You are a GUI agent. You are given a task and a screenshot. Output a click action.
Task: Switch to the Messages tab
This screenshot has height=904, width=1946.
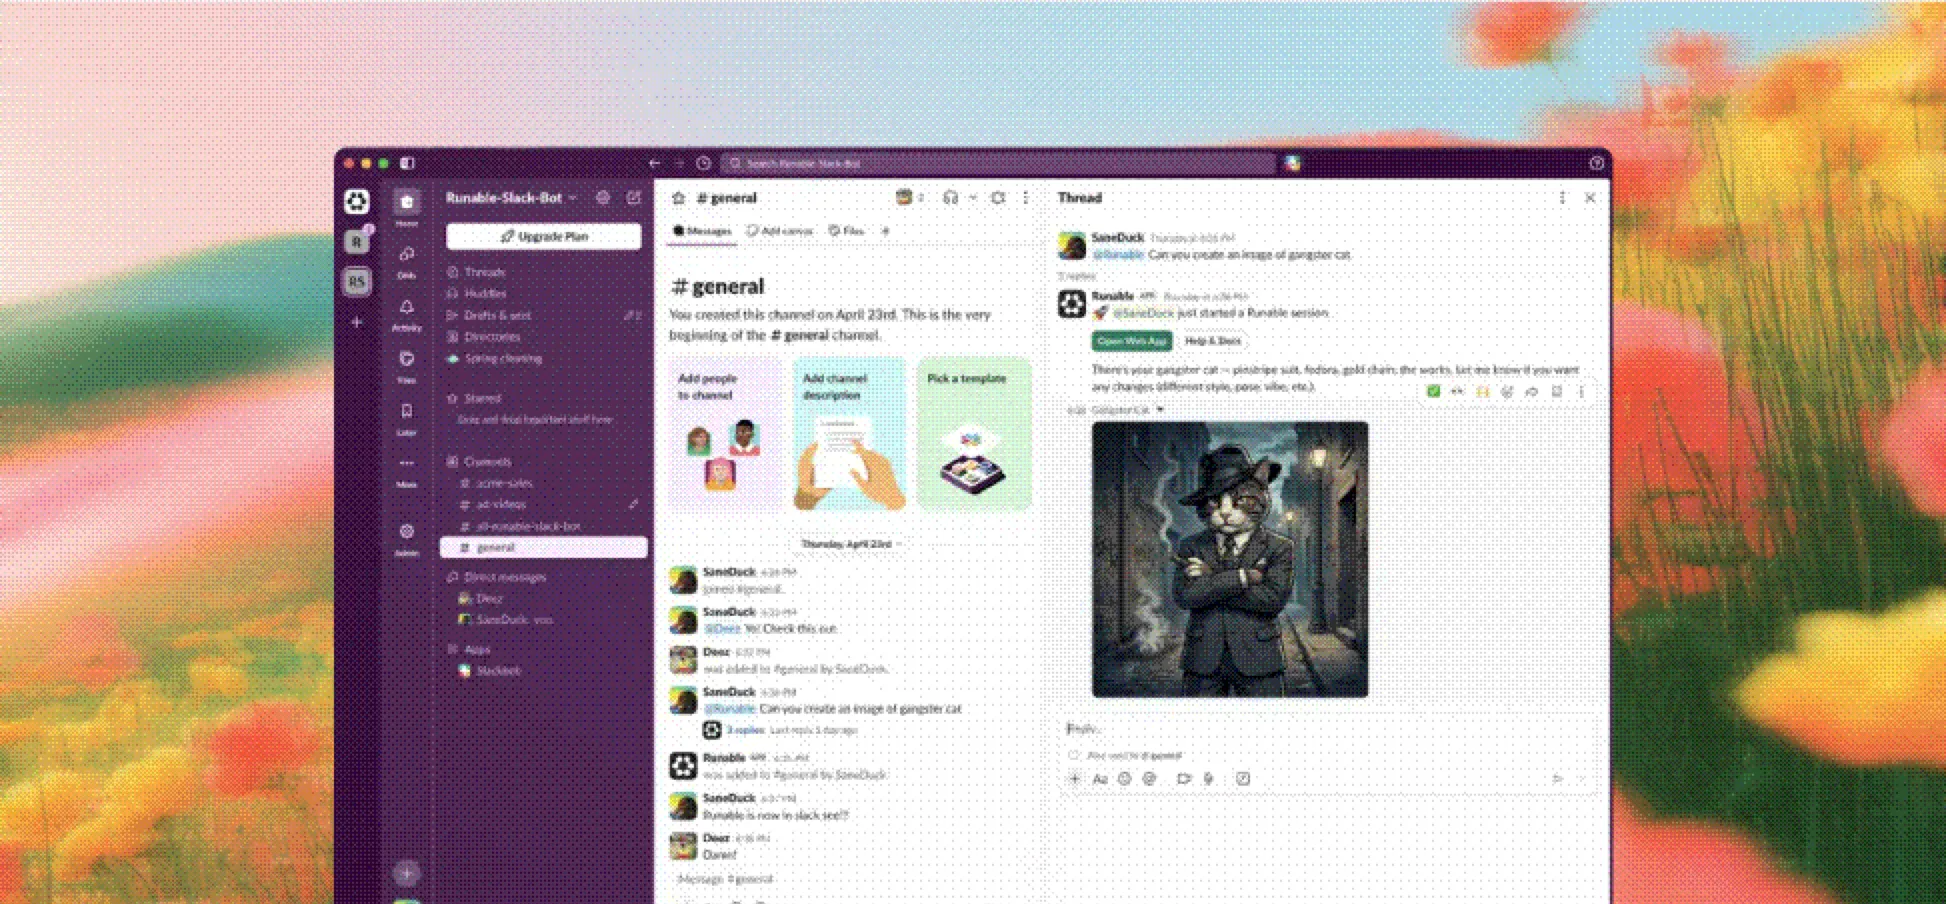point(702,231)
